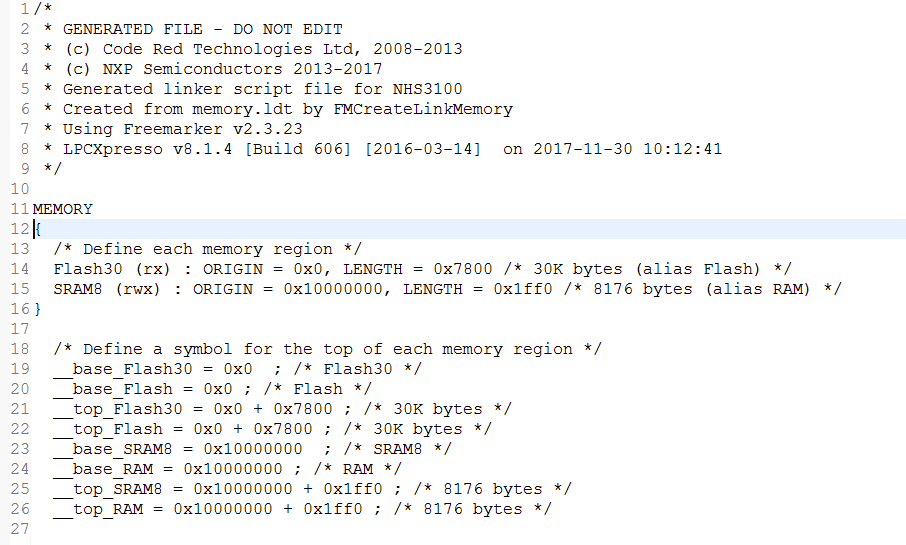Click the __top_RAM symbol on line 26

click(98, 509)
